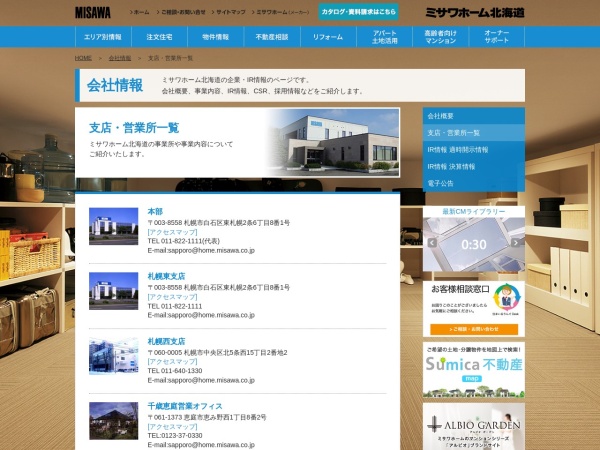Click カタログ・資料請求はこちら button
600x450 pixels.
point(358,12)
